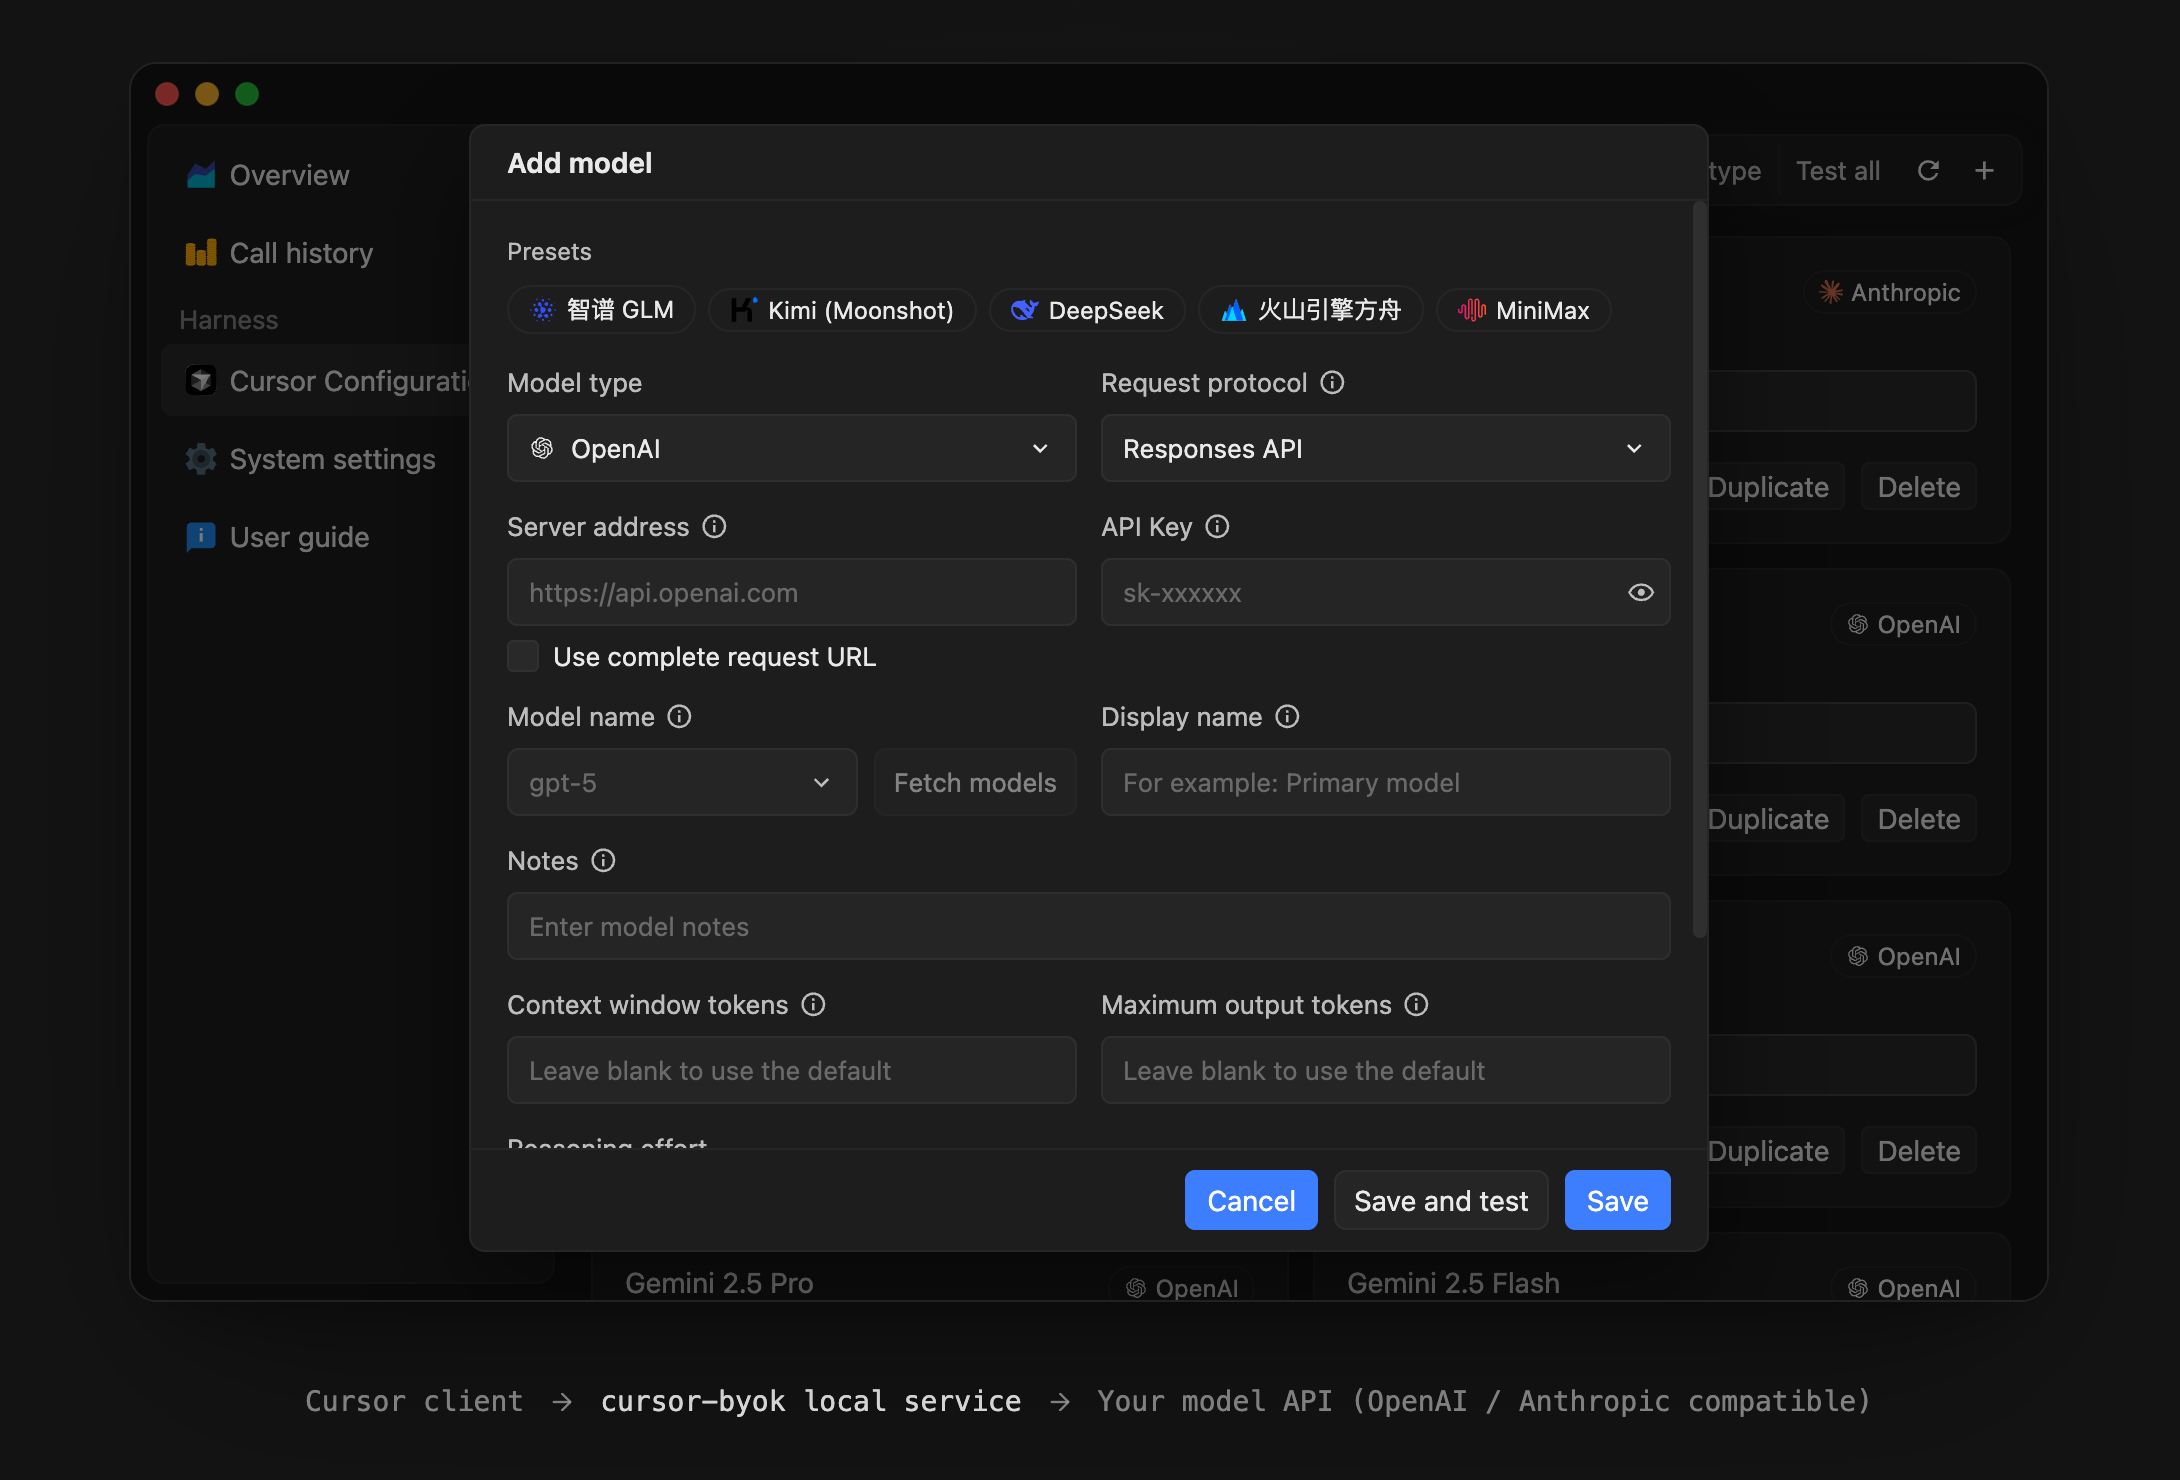Apply the DeepSeek preset

(x=1087, y=310)
